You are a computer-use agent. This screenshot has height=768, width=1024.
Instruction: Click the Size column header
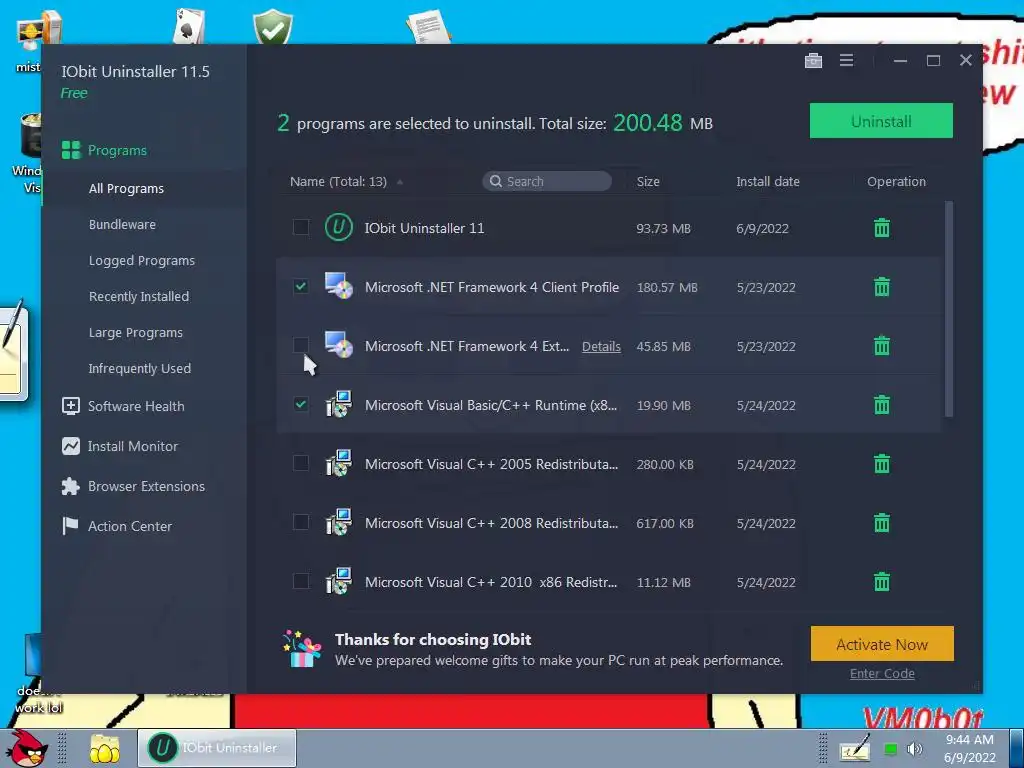click(x=648, y=182)
